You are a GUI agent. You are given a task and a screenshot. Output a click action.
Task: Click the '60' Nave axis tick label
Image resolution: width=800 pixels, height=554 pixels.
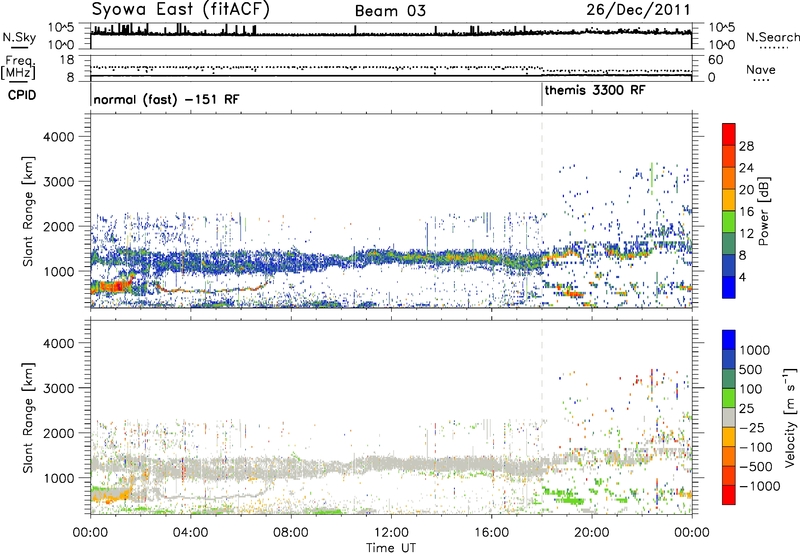(715, 60)
